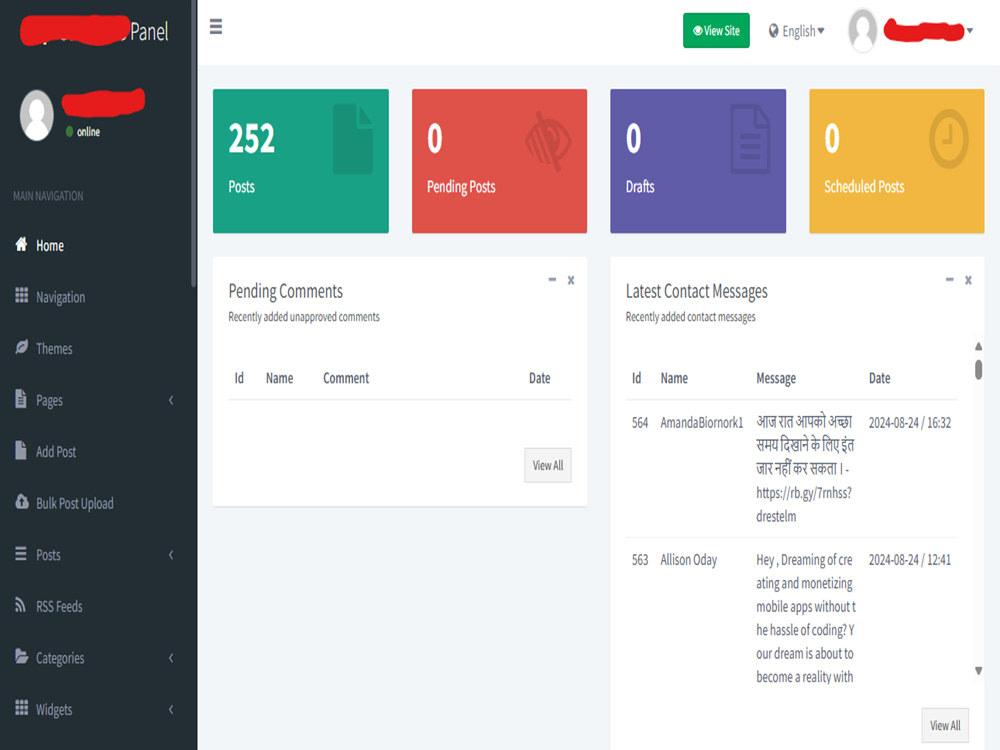Click the clock icon on Scheduled Posts card
The height and width of the screenshot is (750, 1000).
(948, 138)
